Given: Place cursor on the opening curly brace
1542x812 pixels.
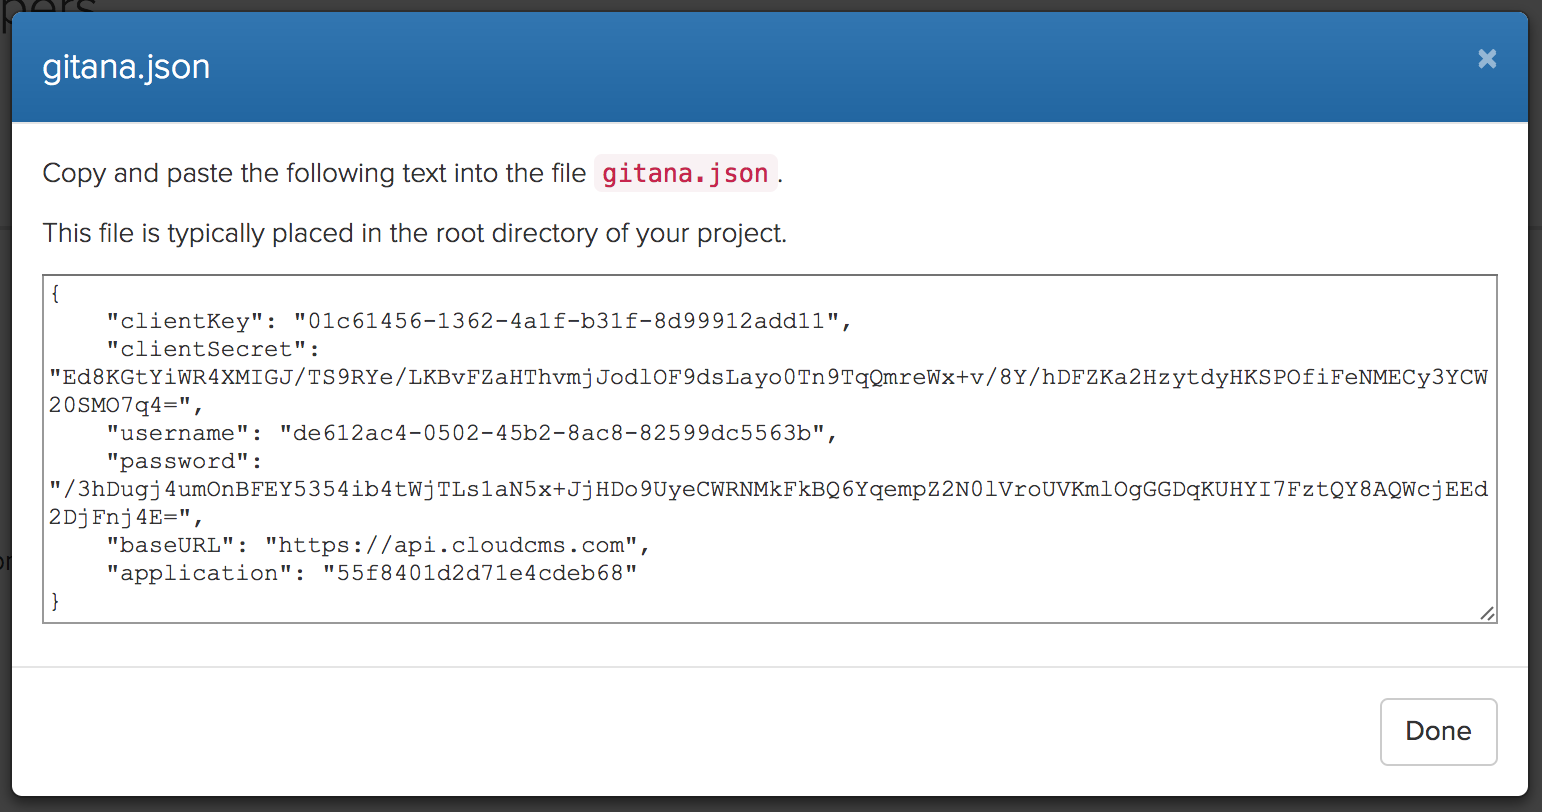Looking at the screenshot, I should (55, 293).
